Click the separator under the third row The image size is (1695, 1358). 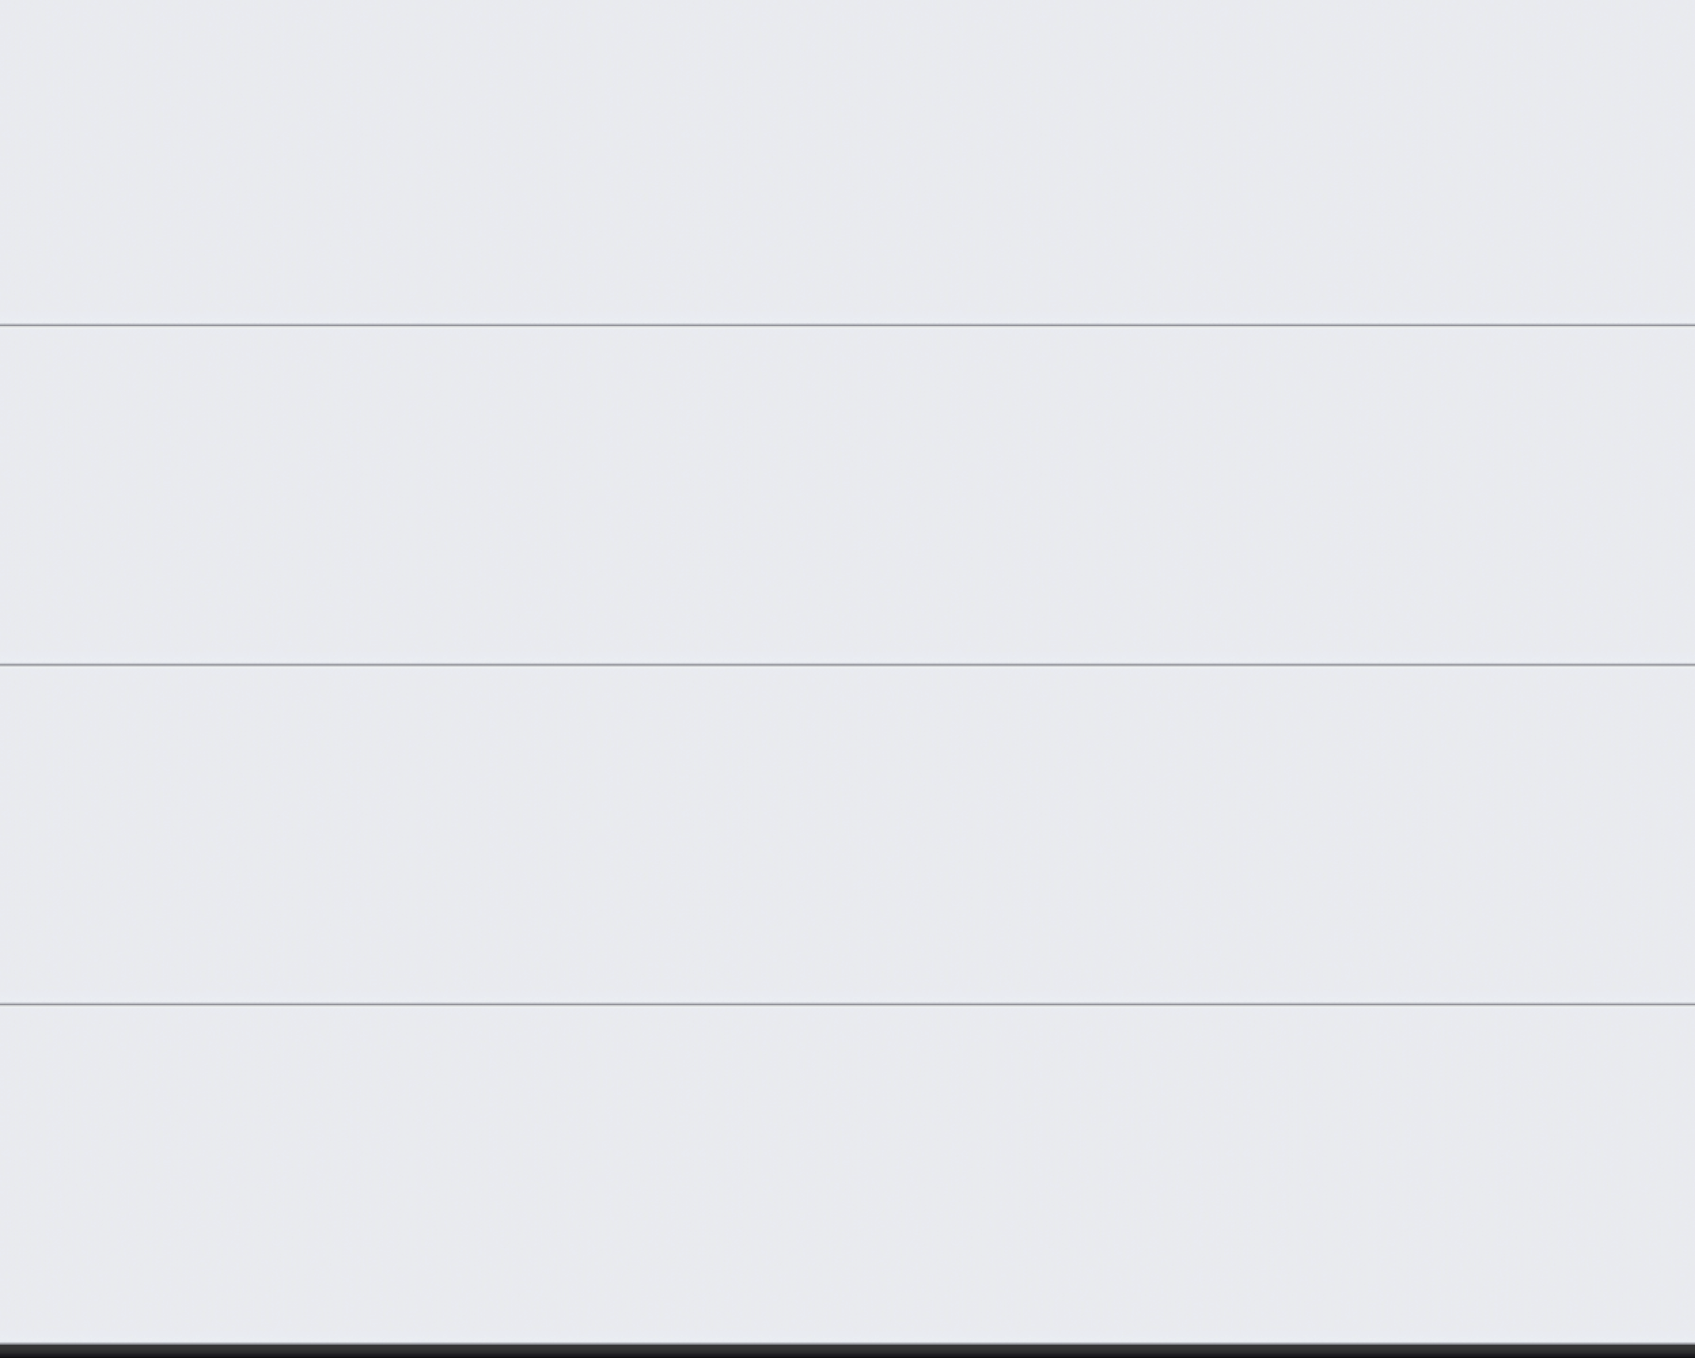pyautogui.click(x=847, y=1004)
